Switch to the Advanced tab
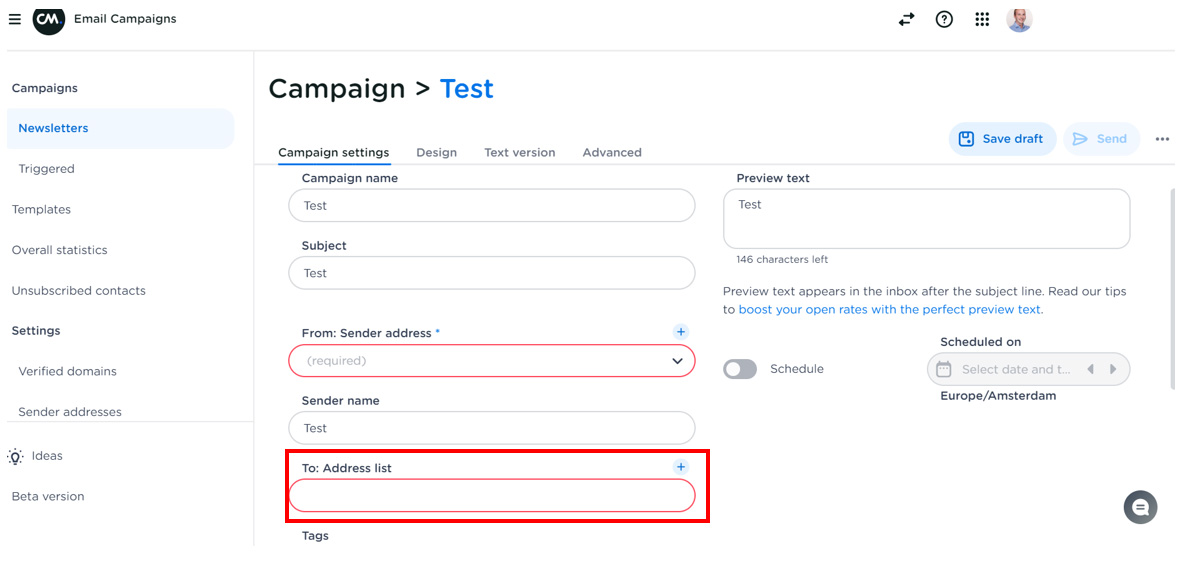 [612, 153]
